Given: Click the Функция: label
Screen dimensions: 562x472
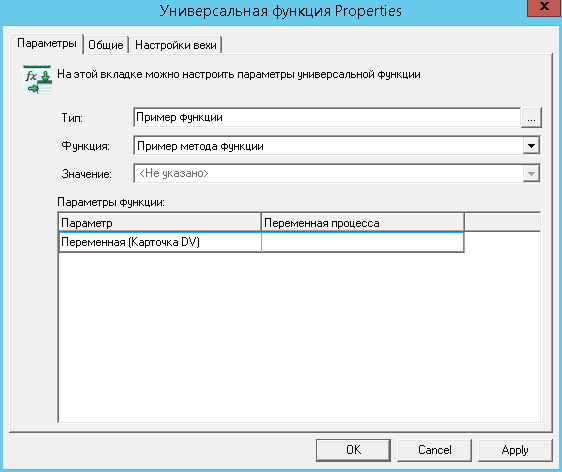Looking at the screenshot, I should pyautogui.click(x=85, y=146).
